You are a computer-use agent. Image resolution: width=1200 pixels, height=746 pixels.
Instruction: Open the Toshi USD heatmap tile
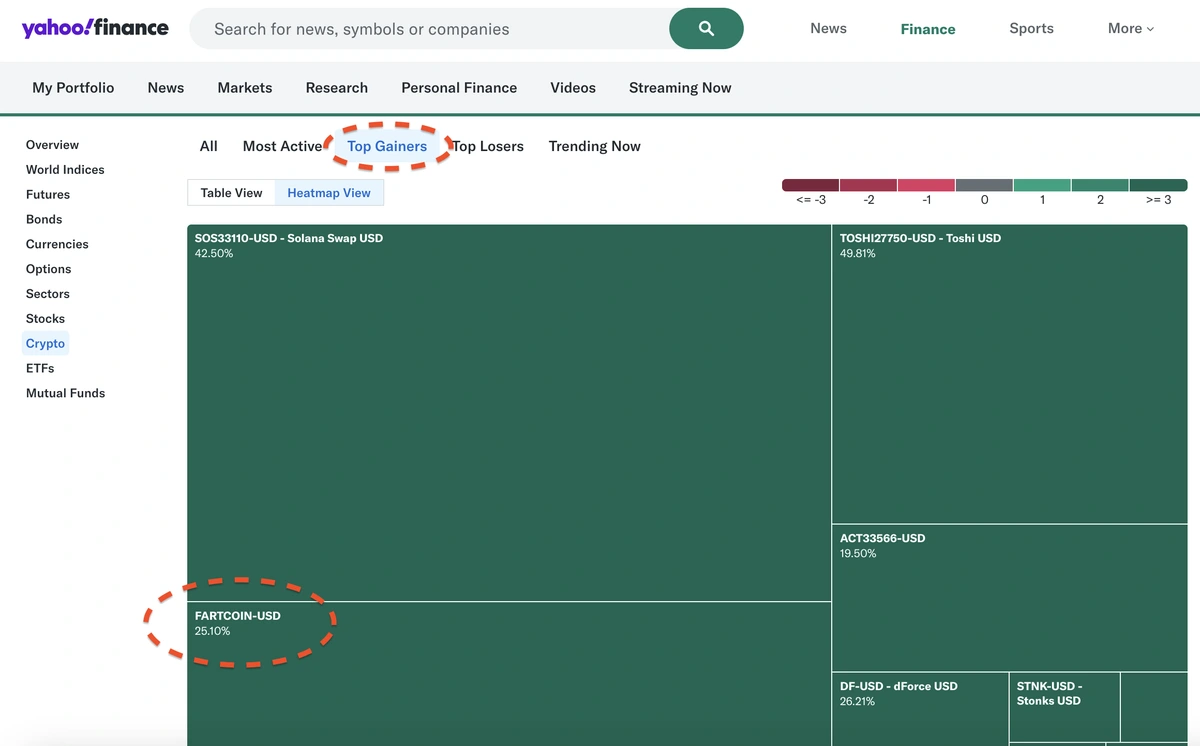1010,374
